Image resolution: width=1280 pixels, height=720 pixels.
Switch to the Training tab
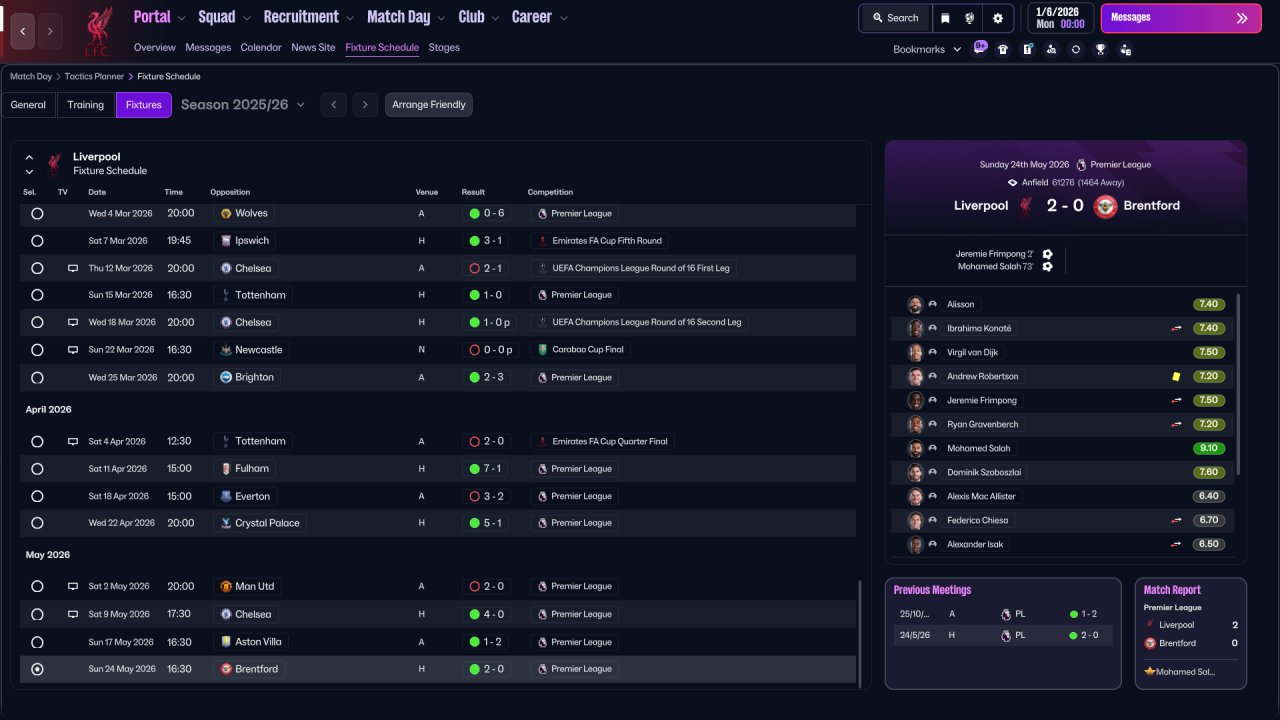tap(86, 105)
